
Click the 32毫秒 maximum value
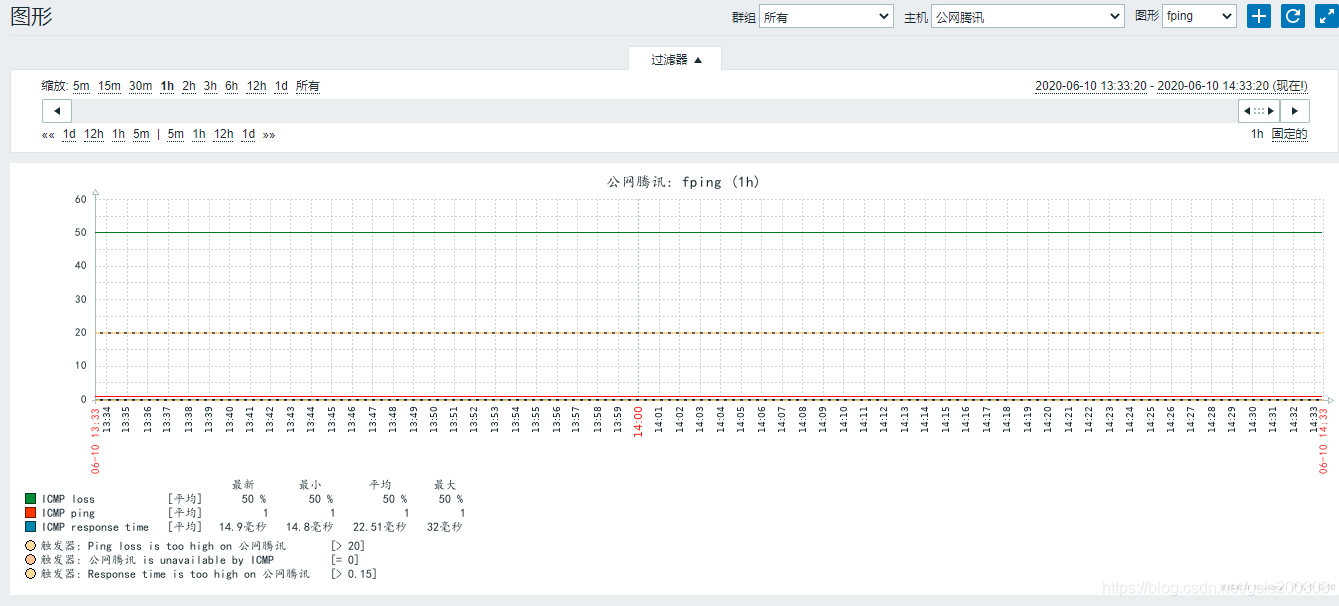tap(445, 526)
